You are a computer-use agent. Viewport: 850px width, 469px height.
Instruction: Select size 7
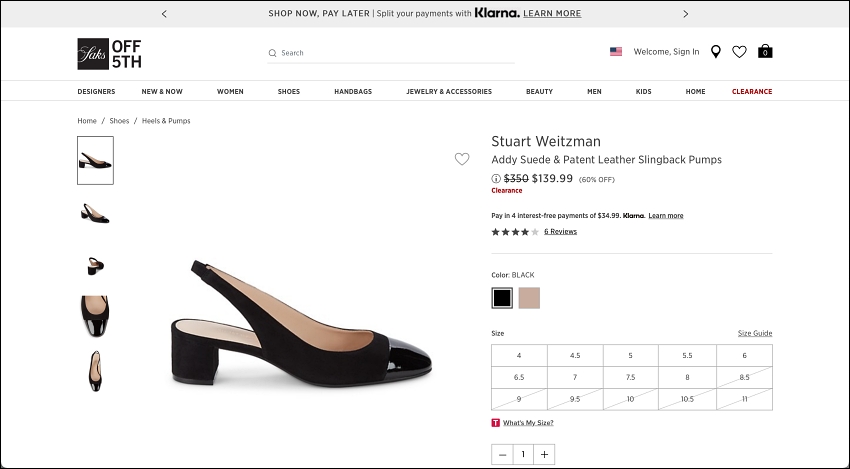coord(575,377)
